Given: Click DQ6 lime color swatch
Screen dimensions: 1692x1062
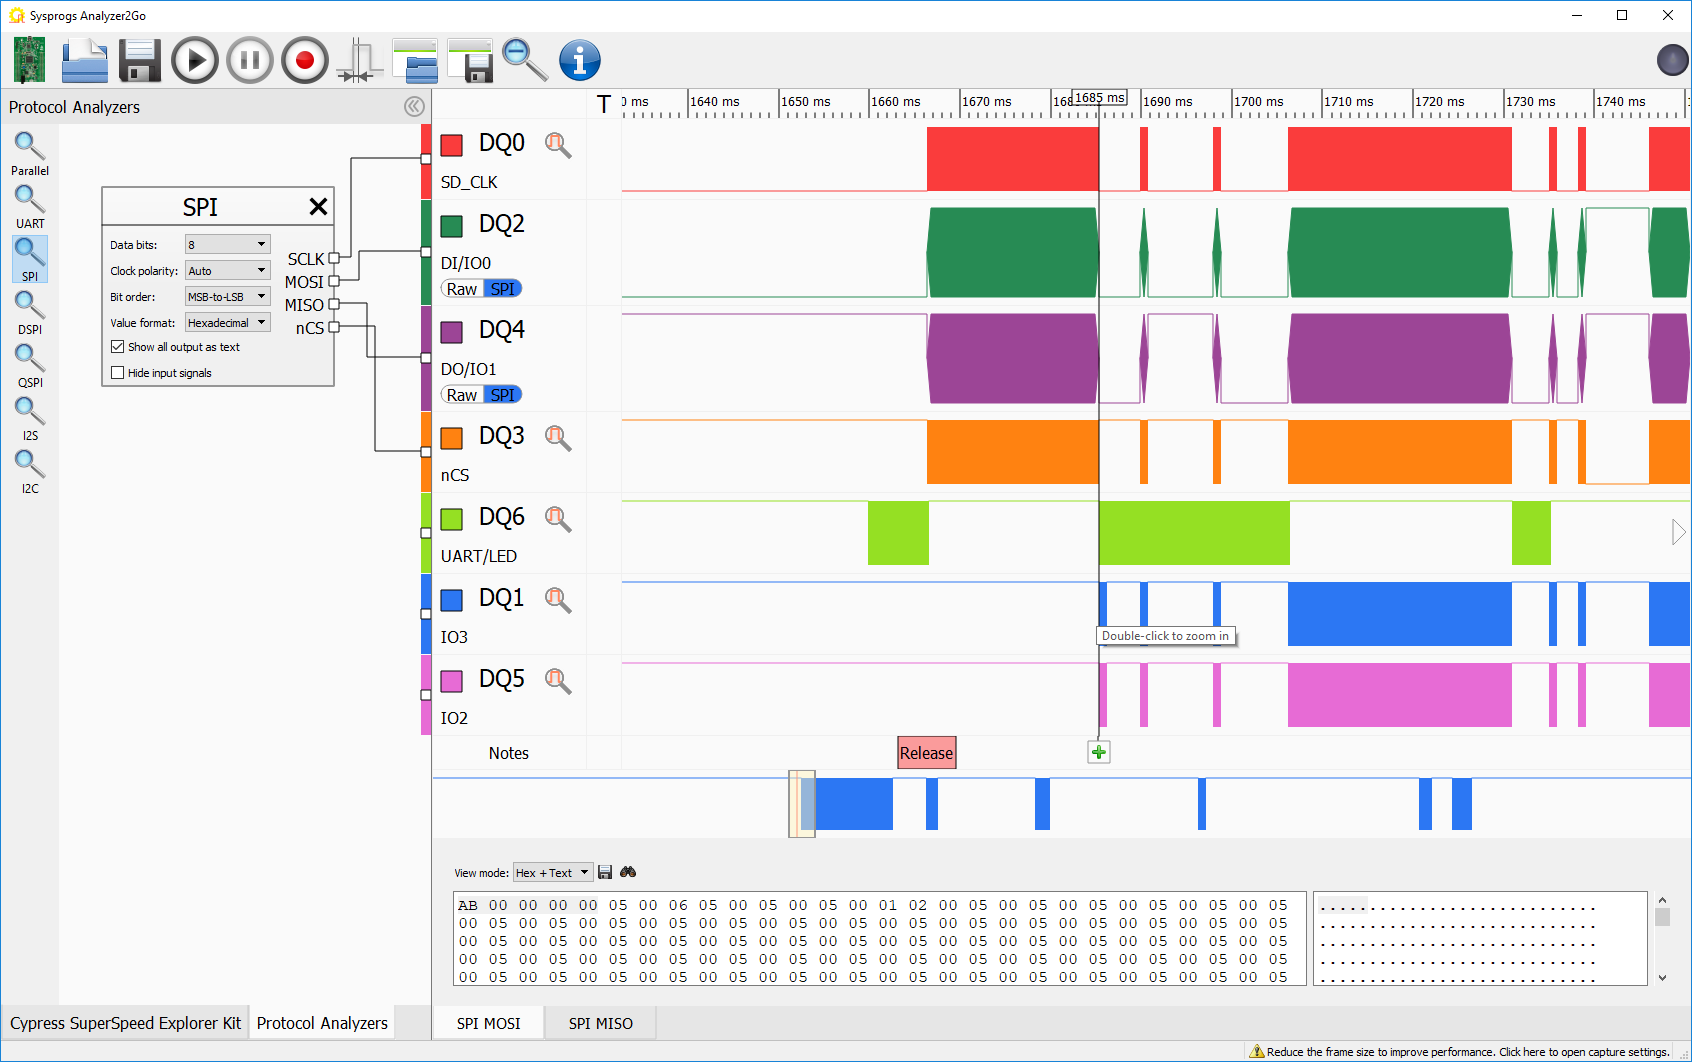Looking at the screenshot, I should click(x=452, y=519).
